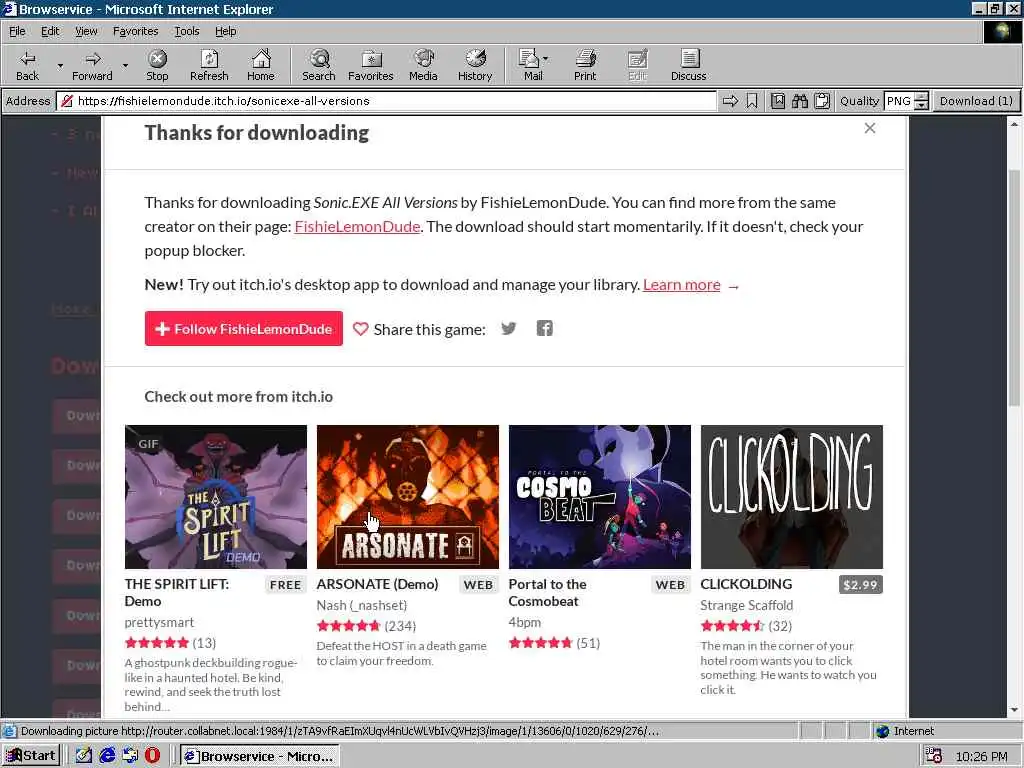Open the Media pane
Screen dimensions: 1024x768
coord(423,65)
